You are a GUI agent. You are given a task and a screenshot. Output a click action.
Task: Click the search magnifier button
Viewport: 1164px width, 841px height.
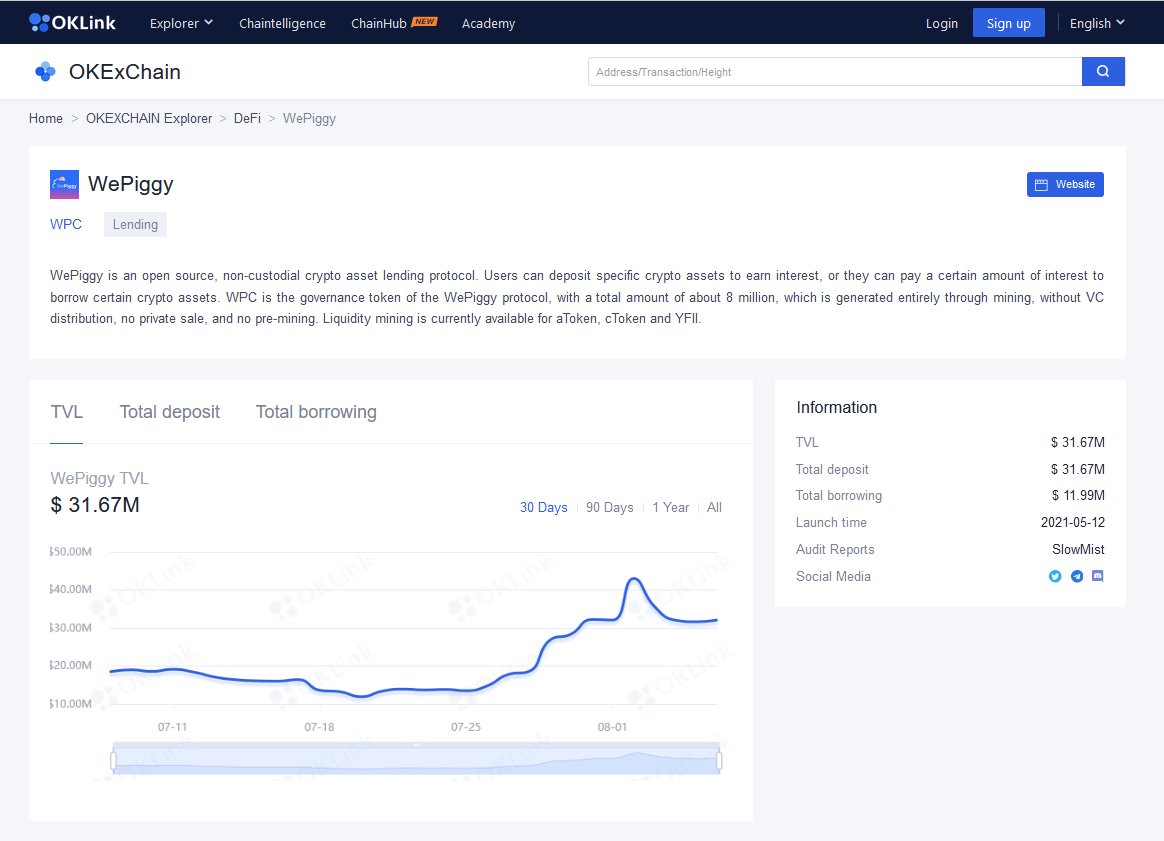(x=1103, y=71)
